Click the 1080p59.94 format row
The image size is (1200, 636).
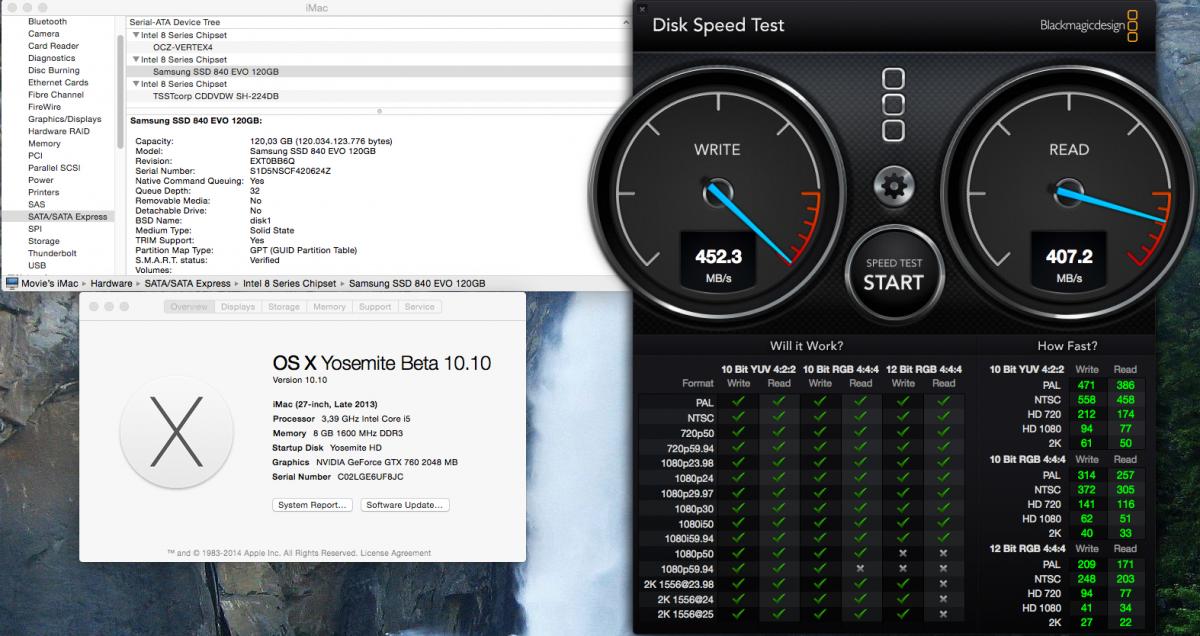pos(800,569)
